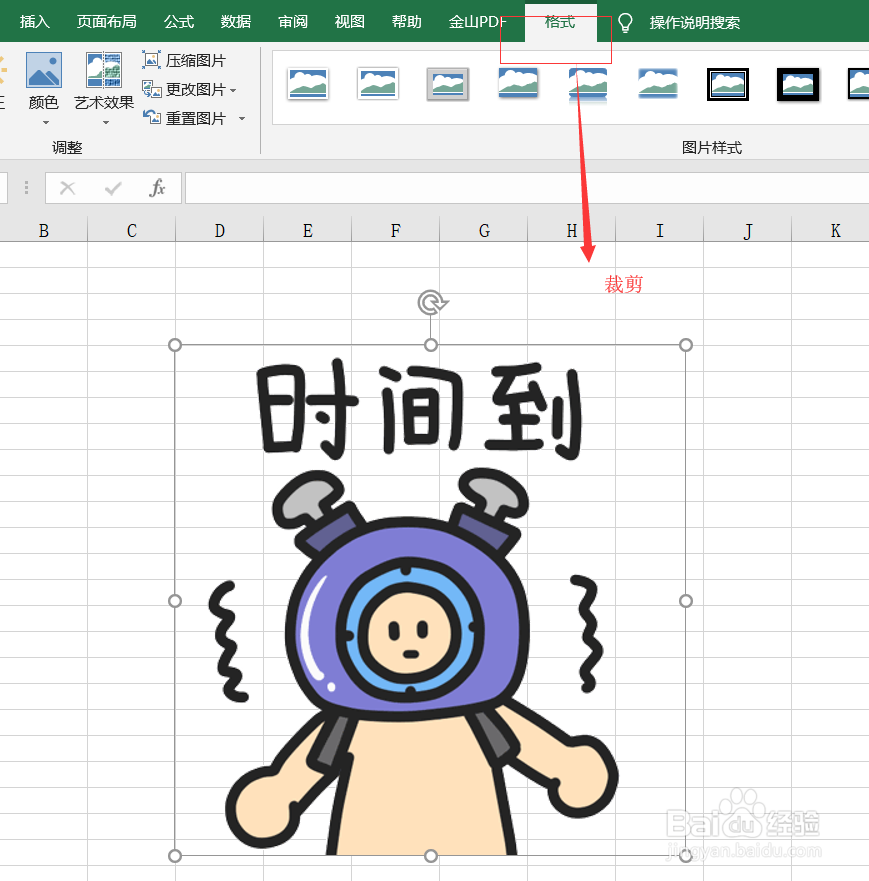Apply the first picture style thumbnail
This screenshot has height=881, width=869.
point(307,84)
